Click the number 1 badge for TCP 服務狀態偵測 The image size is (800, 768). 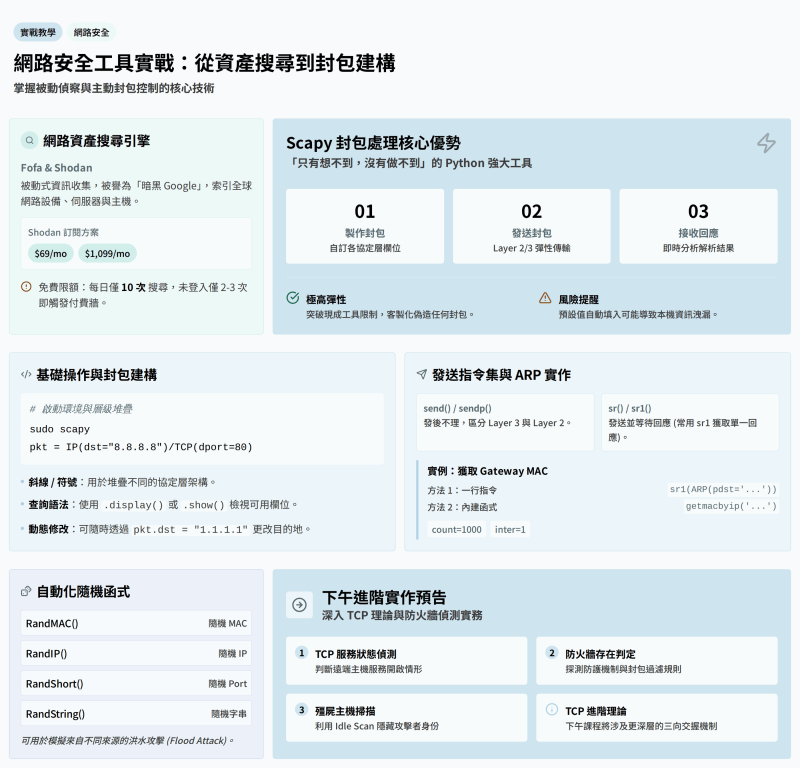coord(302,653)
